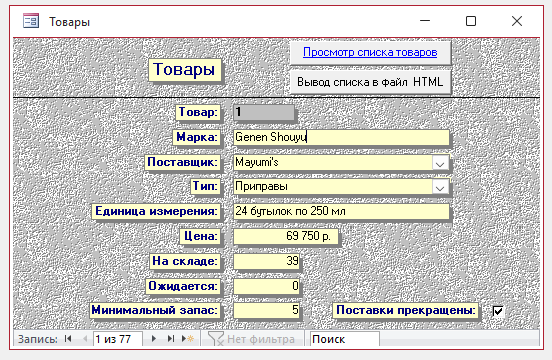The width and height of the screenshot is (552, 360).
Task: Open the Поставщик dropdown arrow
Action: 440,163
